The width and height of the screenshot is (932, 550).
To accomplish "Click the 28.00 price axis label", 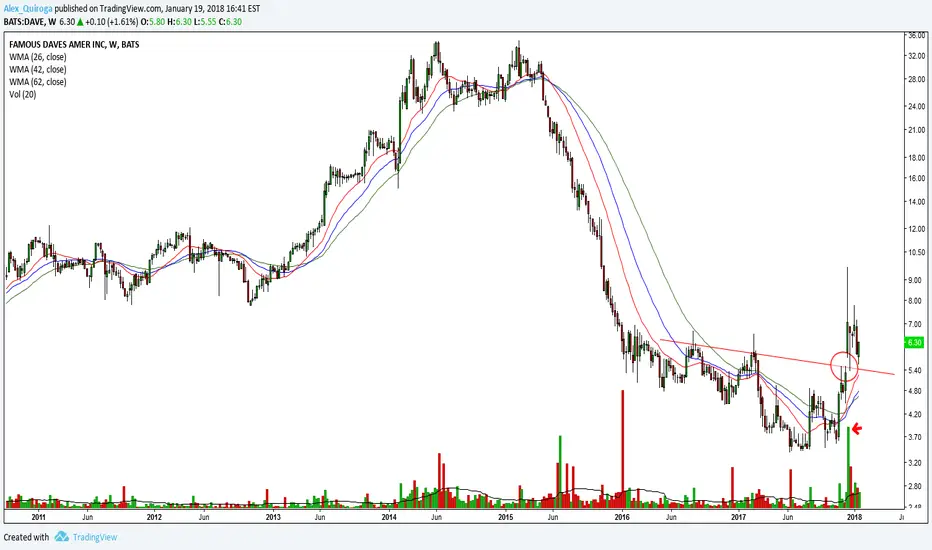I will [916, 79].
